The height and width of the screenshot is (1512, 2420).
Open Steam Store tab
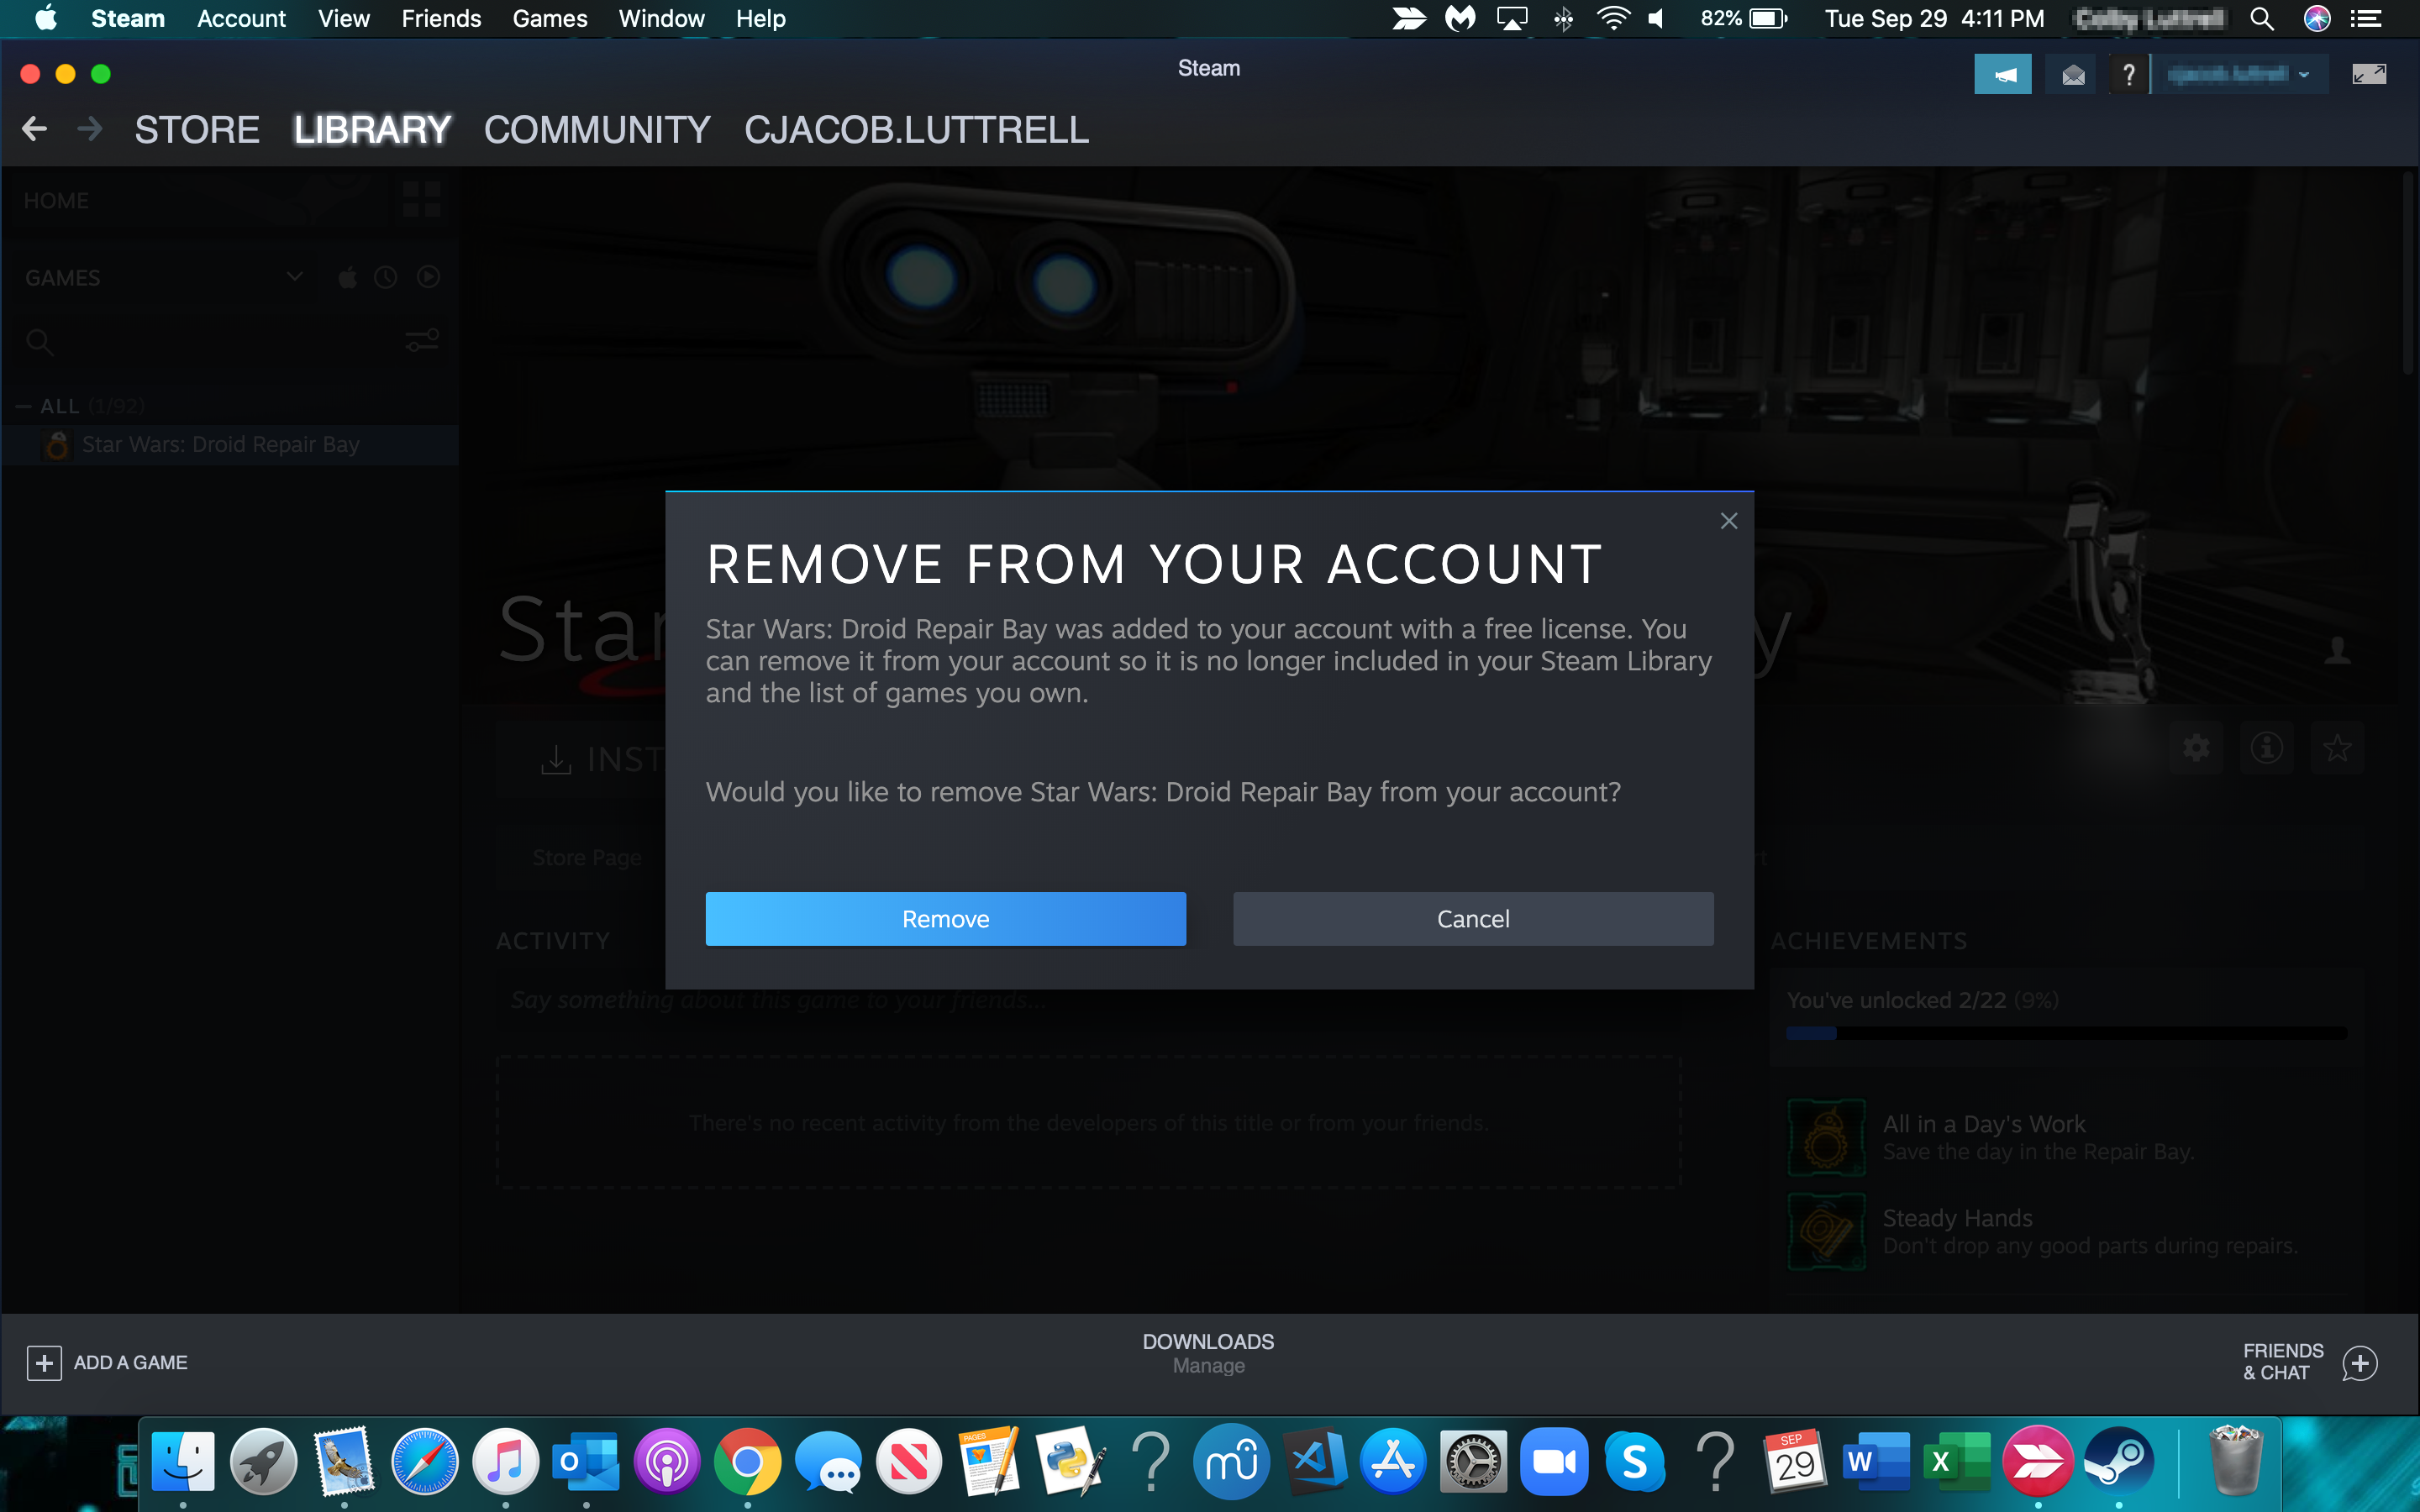point(197,129)
